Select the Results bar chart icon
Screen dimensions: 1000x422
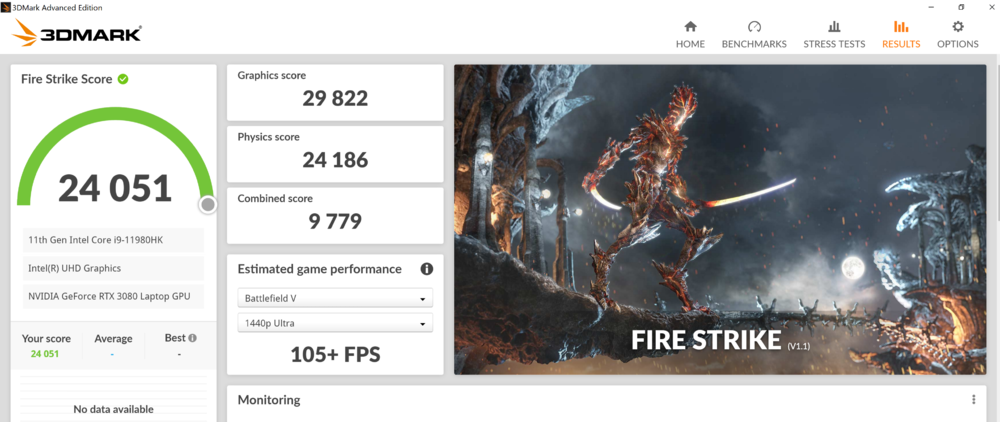pyautogui.click(x=901, y=27)
